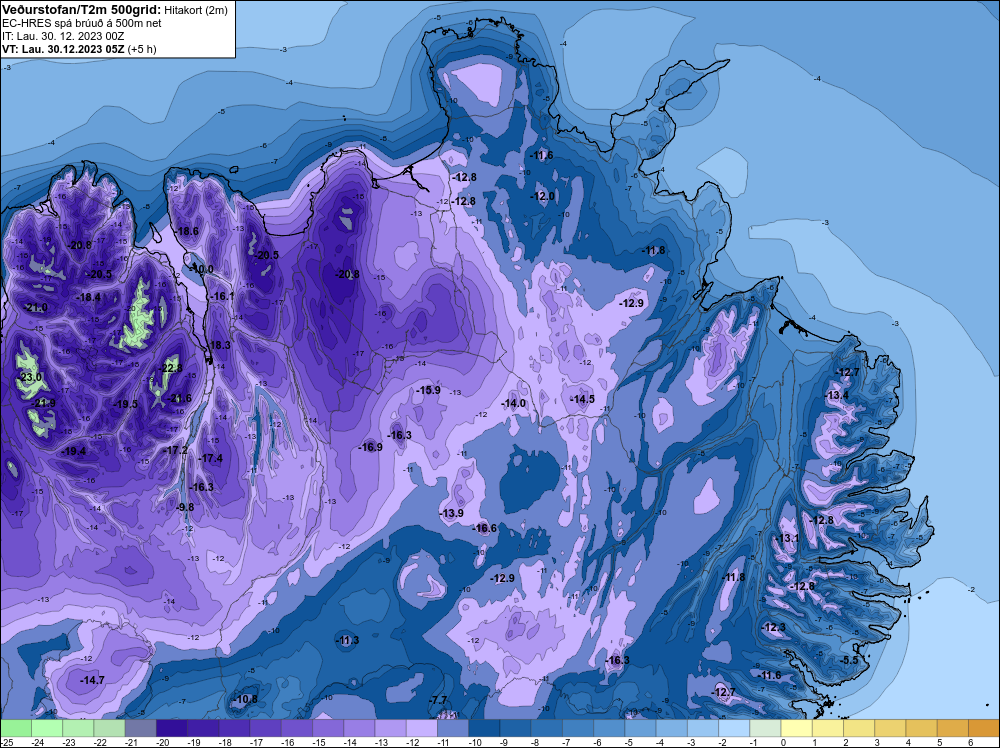The image size is (1000, 748).
Task: Click the -14.7 temperature value
Action: [x=92, y=680]
